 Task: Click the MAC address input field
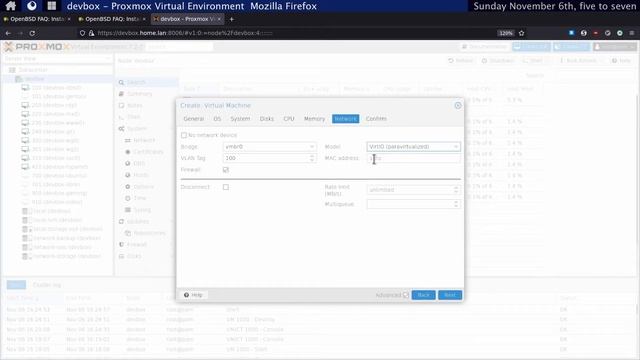tap(413, 158)
